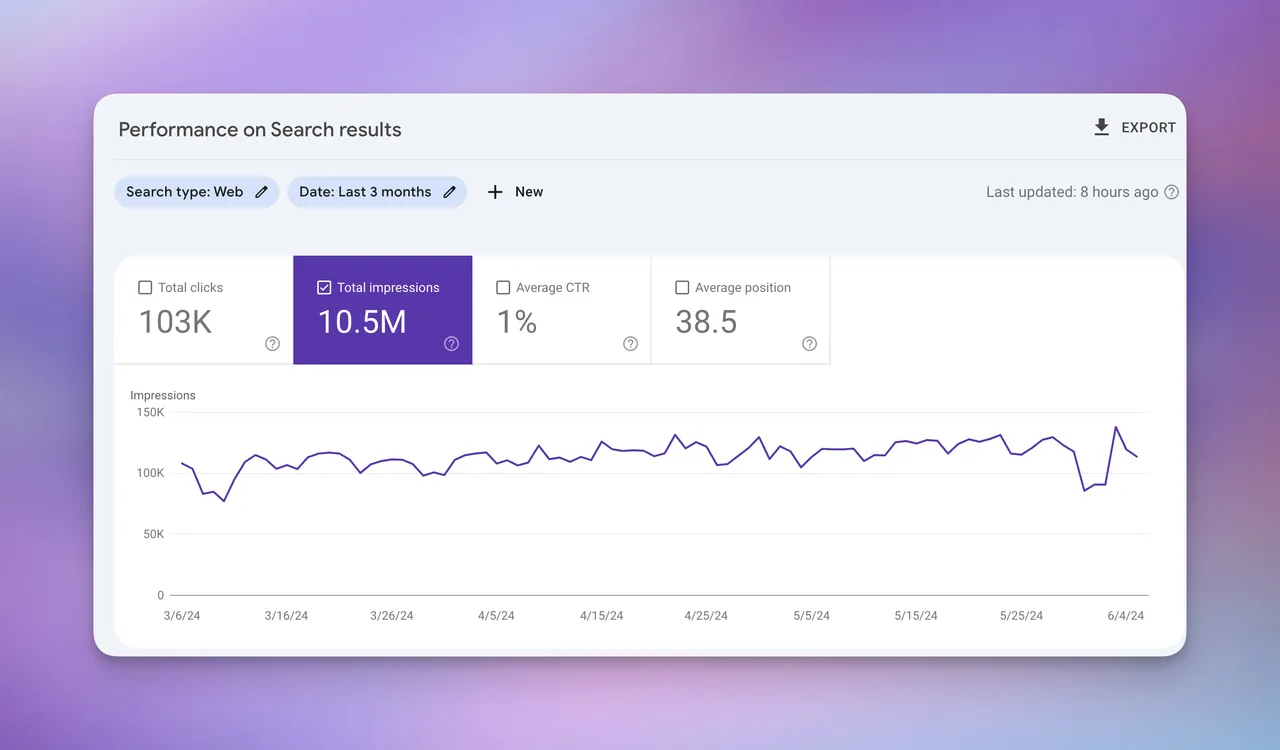Click the Impressions chart axis label
1280x750 pixels.
coord(163,395)
